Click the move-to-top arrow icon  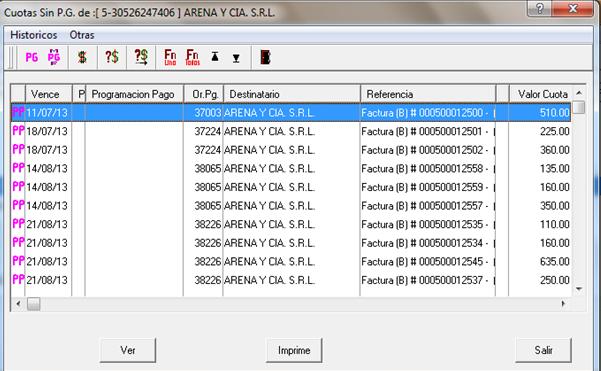click(x=215, y=57)
